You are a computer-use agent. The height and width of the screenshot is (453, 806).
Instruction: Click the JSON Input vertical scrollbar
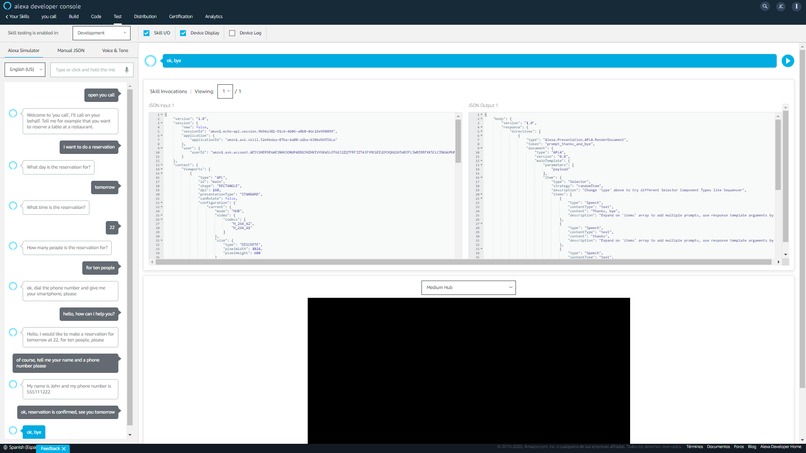pyautogui.click(x=457, y=140)
